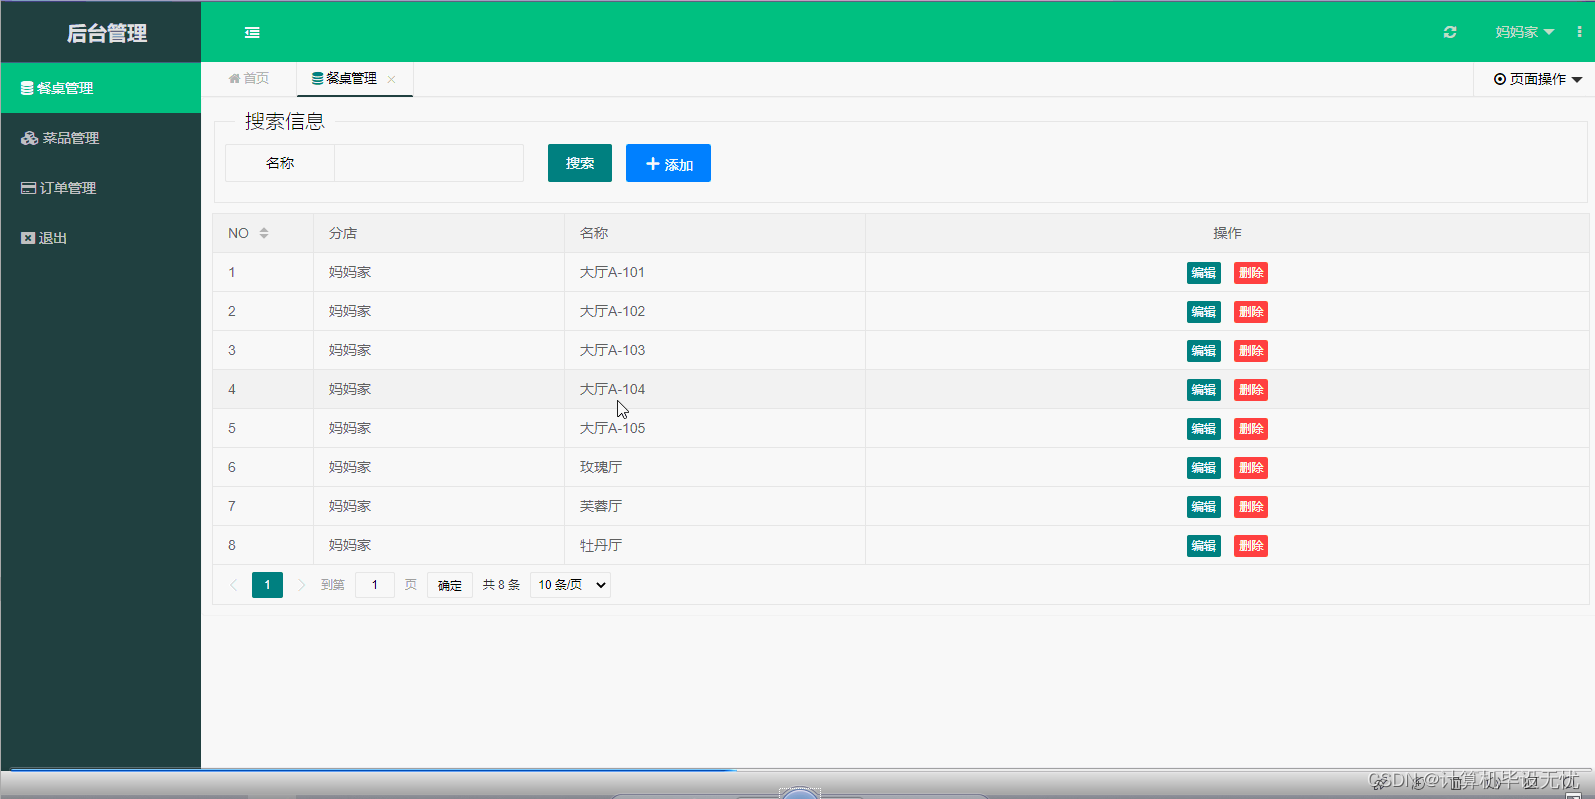Select the 玫瑰厅 name cell

click(x=715, y=467)
